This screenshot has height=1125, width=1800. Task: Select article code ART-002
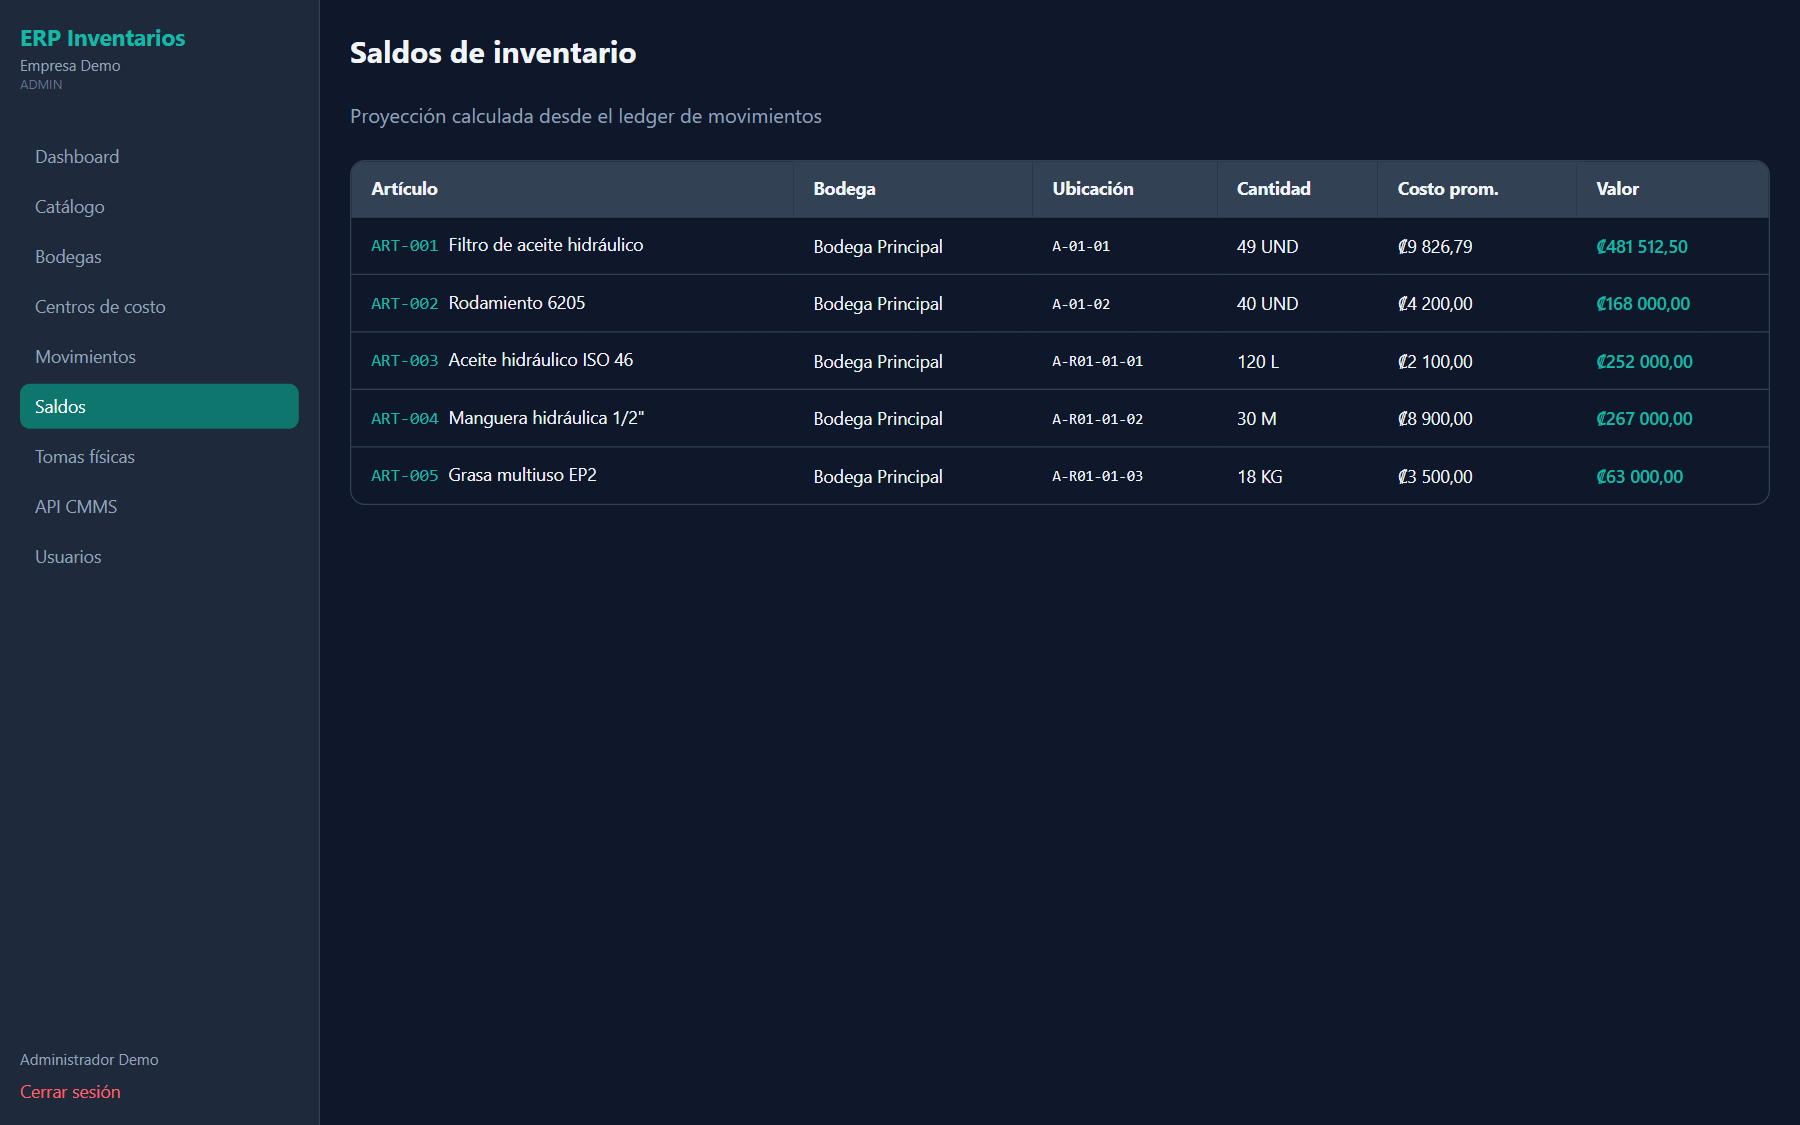[404, 304]
